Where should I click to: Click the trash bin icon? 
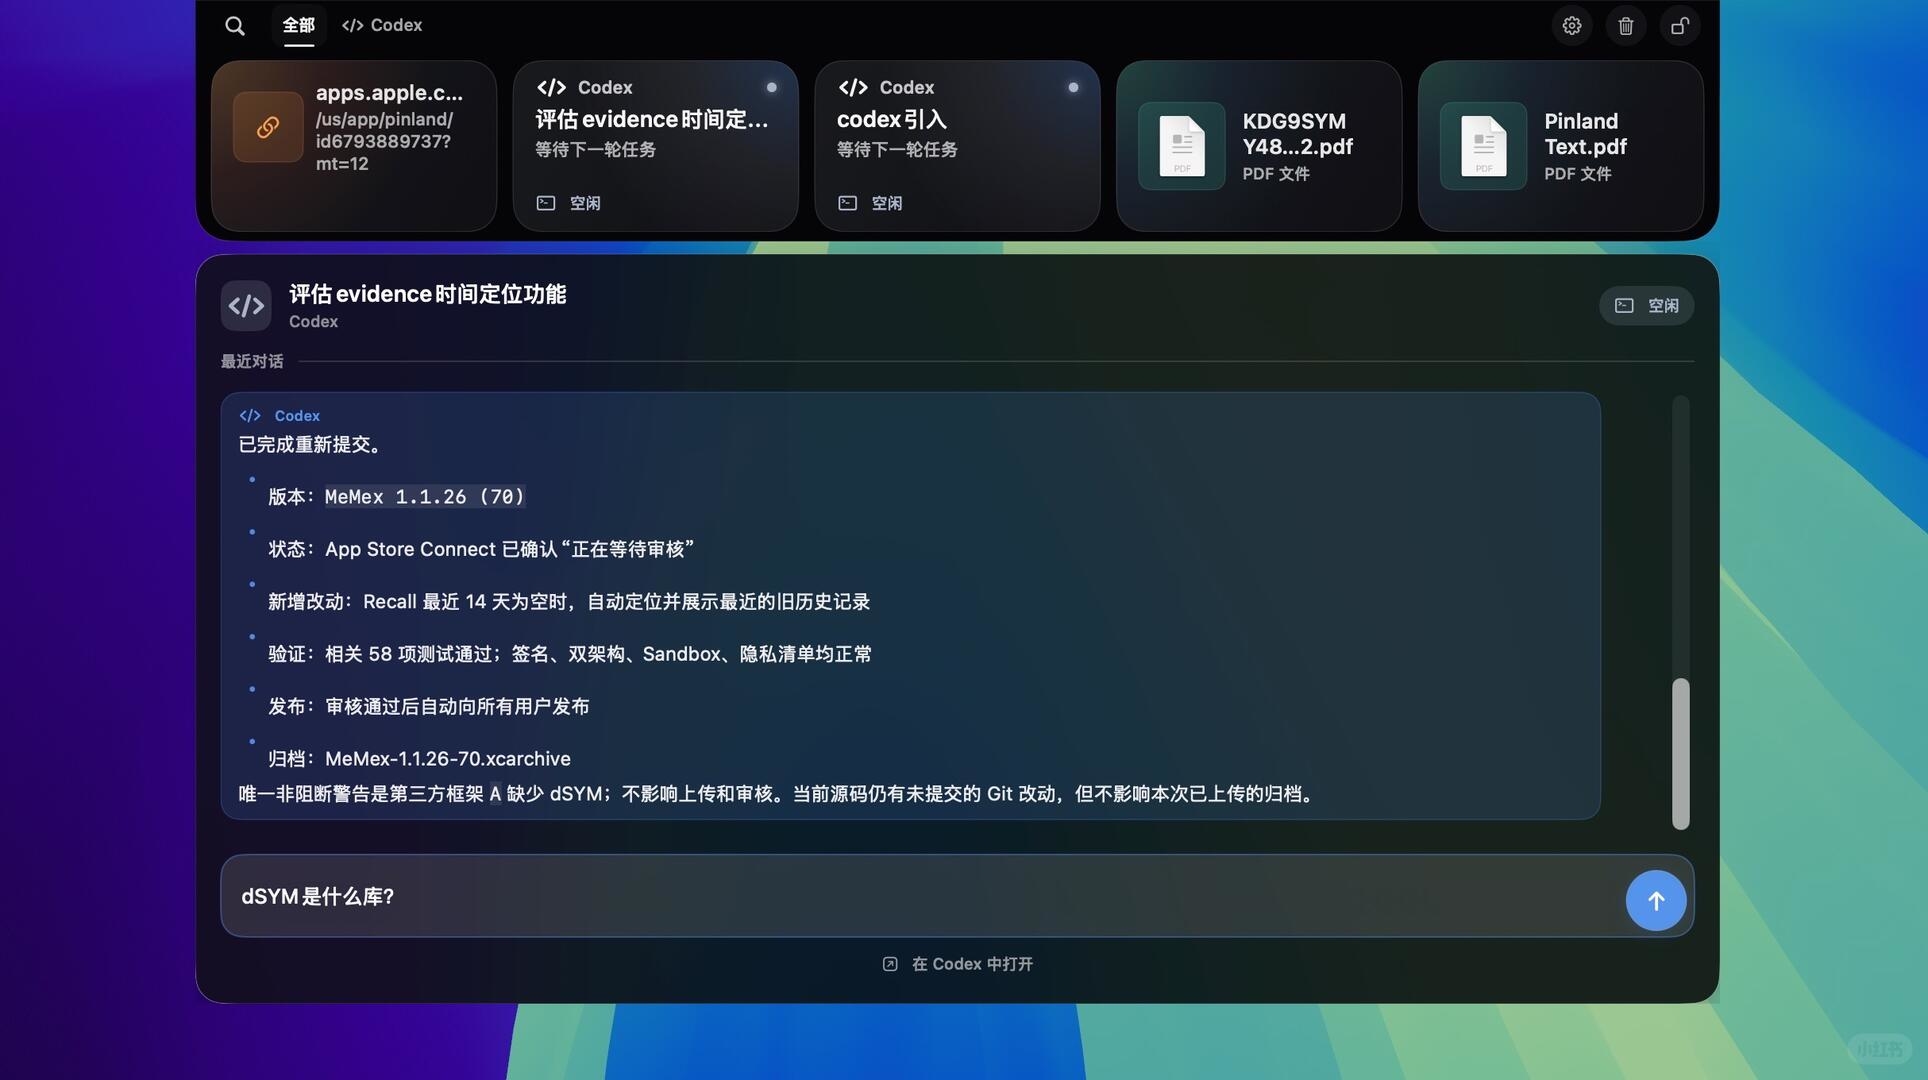point(1626,26)
